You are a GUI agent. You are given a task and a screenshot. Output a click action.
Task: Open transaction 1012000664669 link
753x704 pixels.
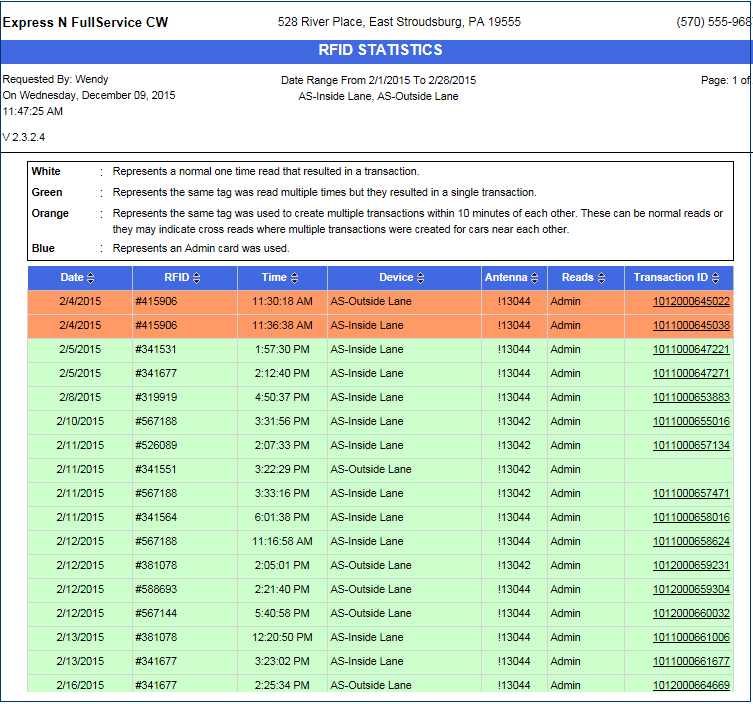click(x=691, y=685)
